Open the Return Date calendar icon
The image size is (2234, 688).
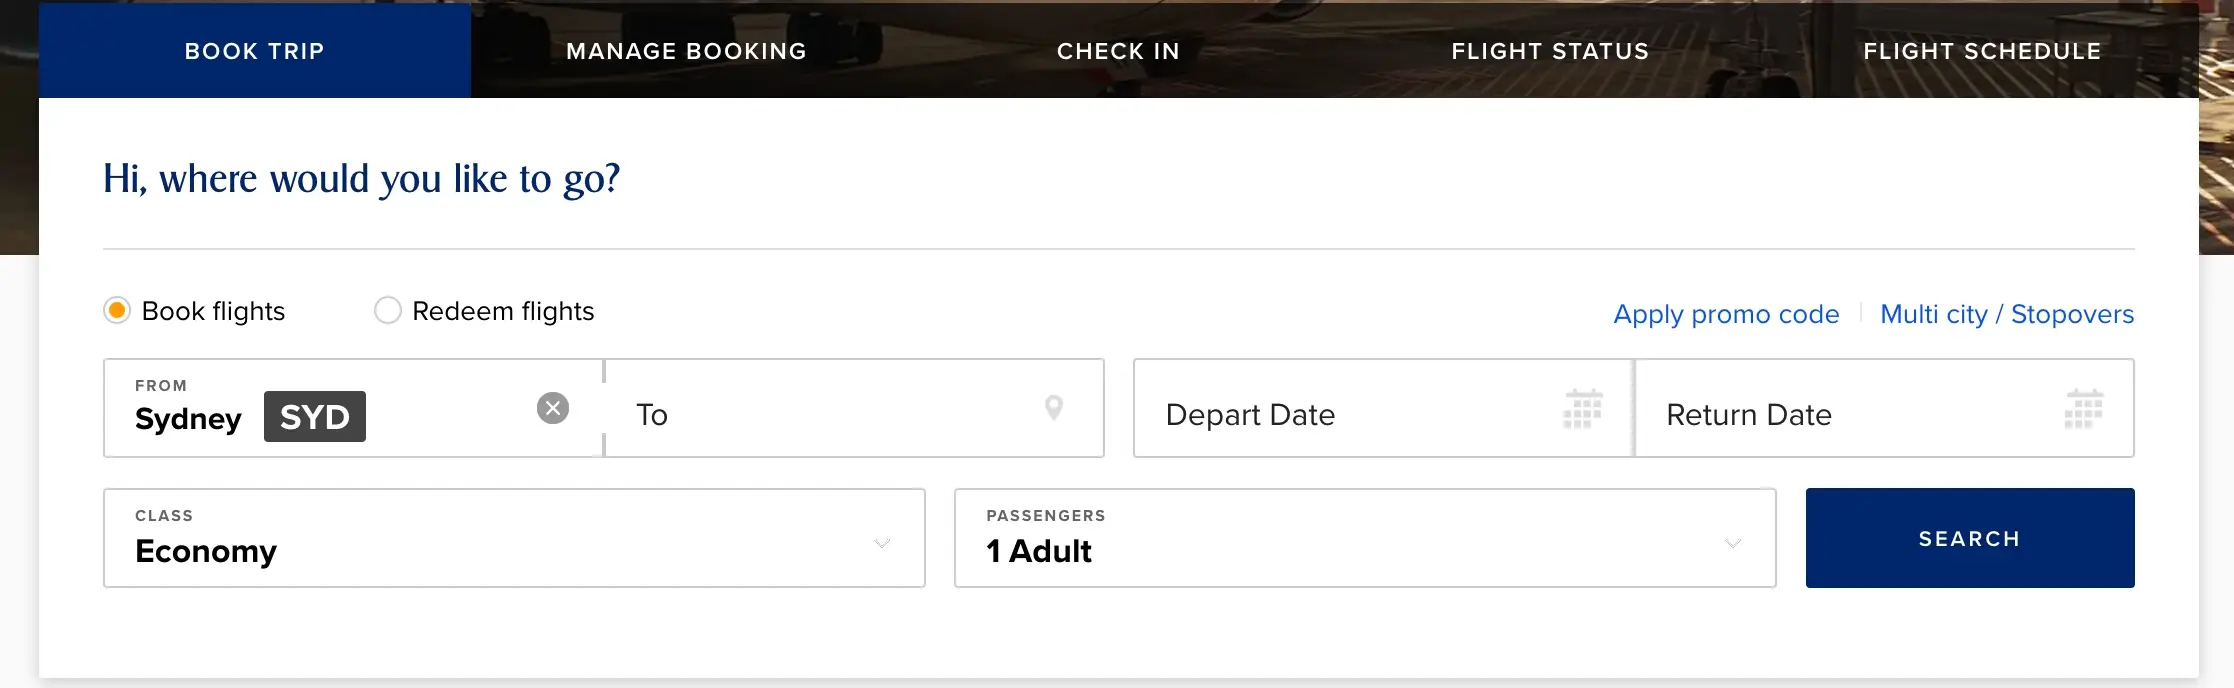pos(2084,409)
